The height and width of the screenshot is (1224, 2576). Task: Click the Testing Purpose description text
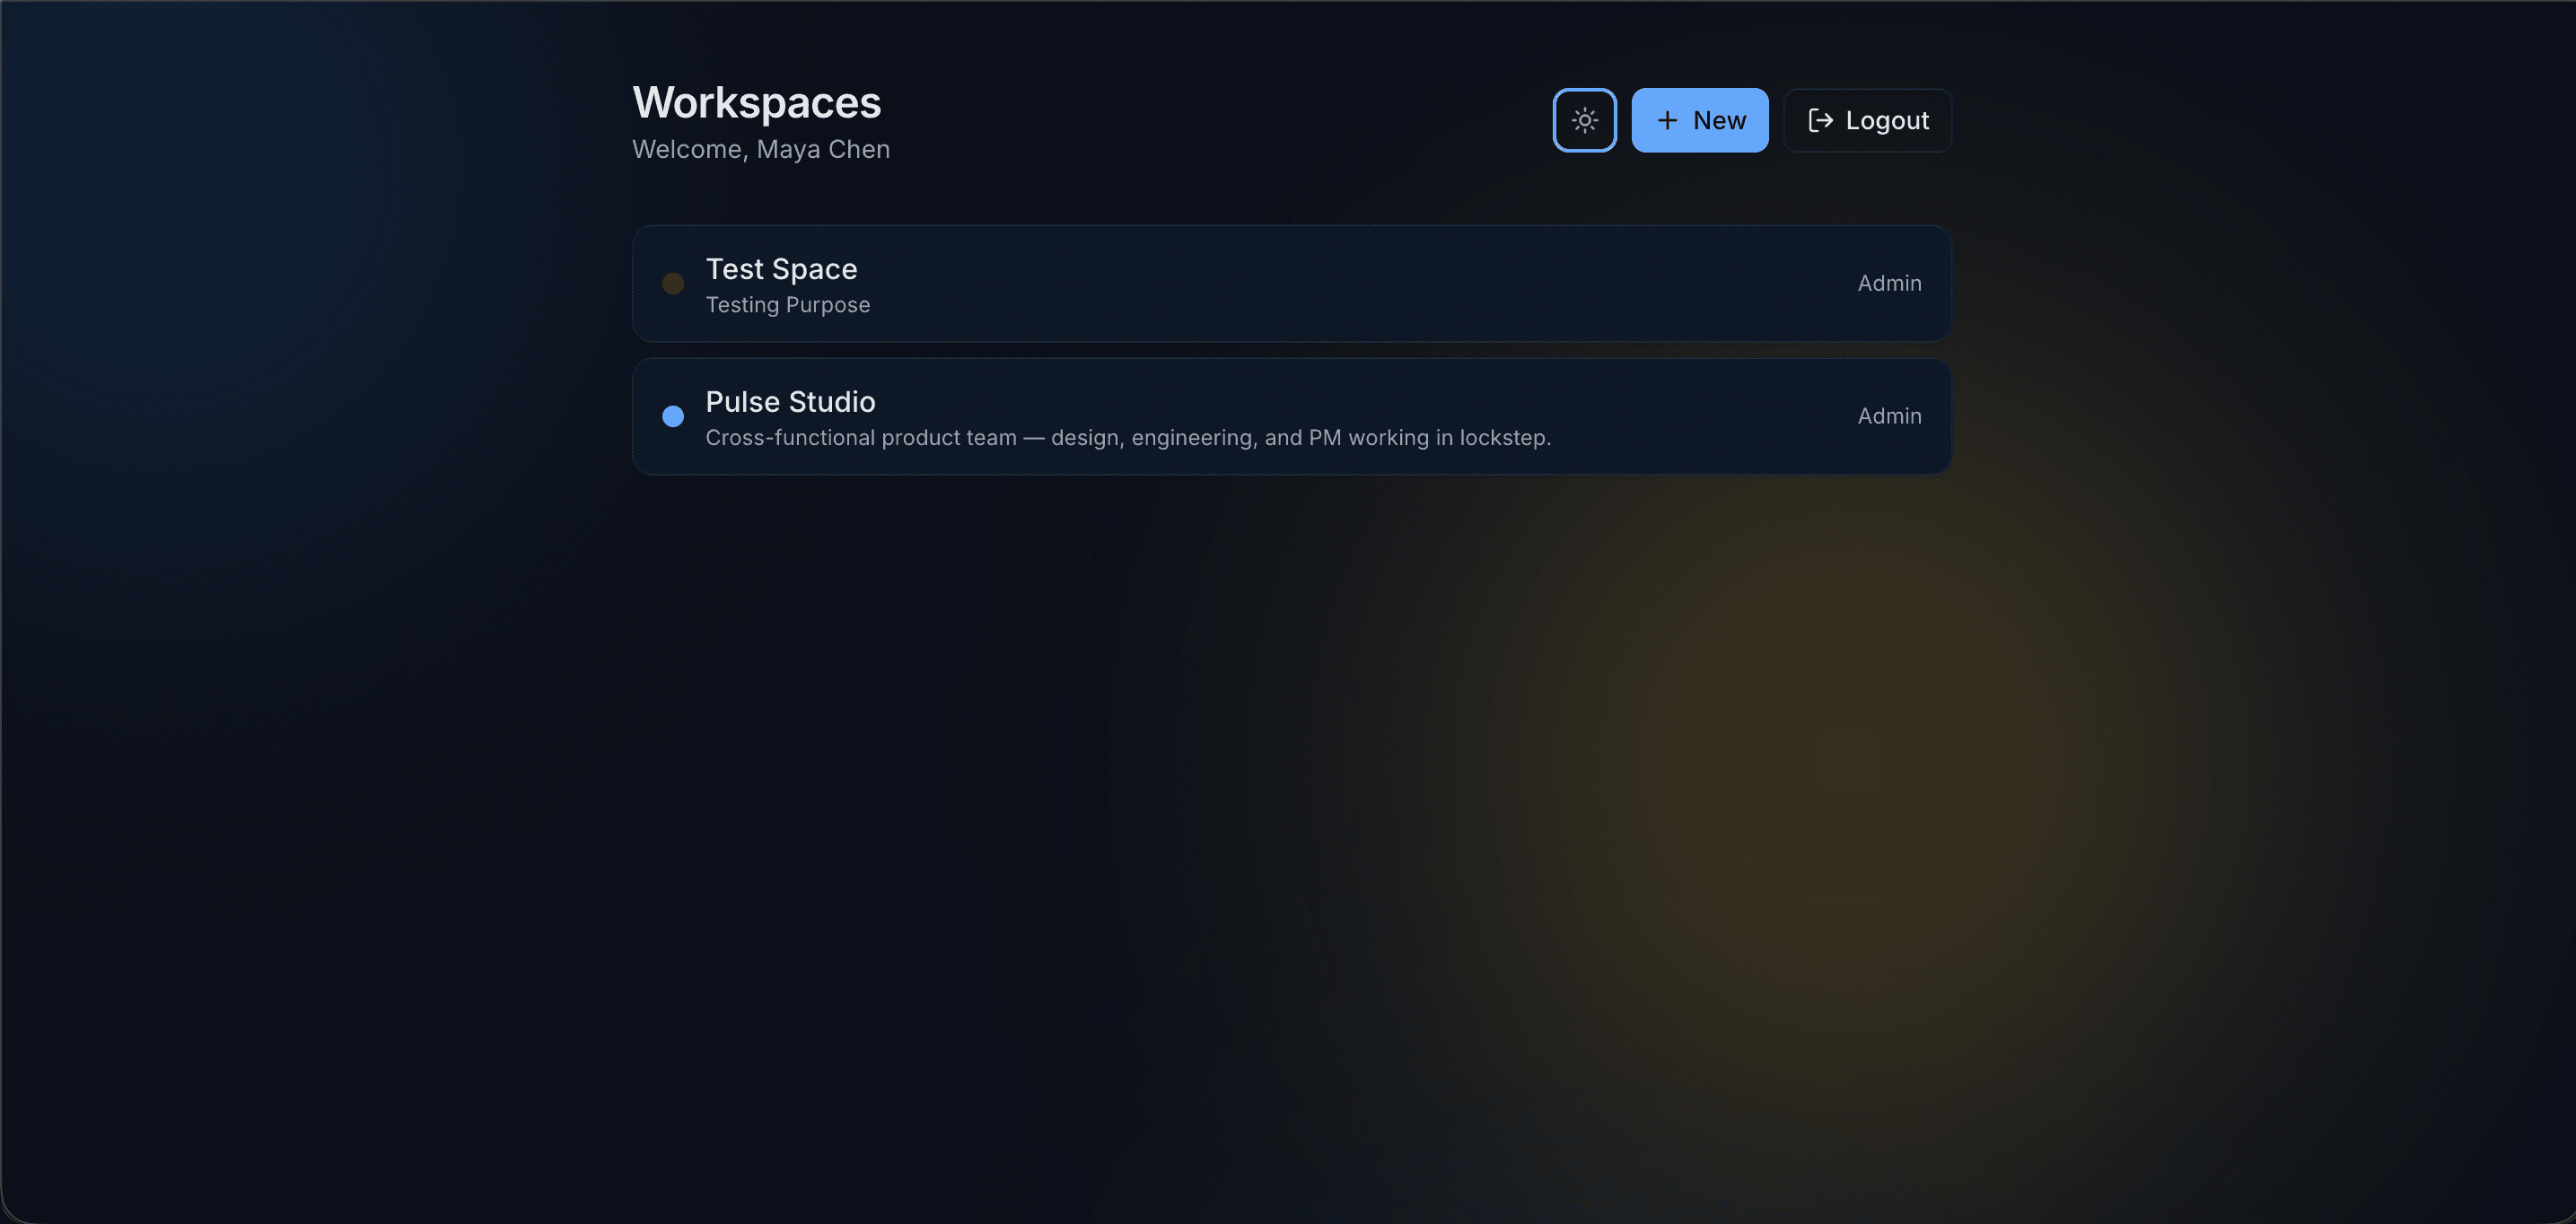(x=787, y=305)
